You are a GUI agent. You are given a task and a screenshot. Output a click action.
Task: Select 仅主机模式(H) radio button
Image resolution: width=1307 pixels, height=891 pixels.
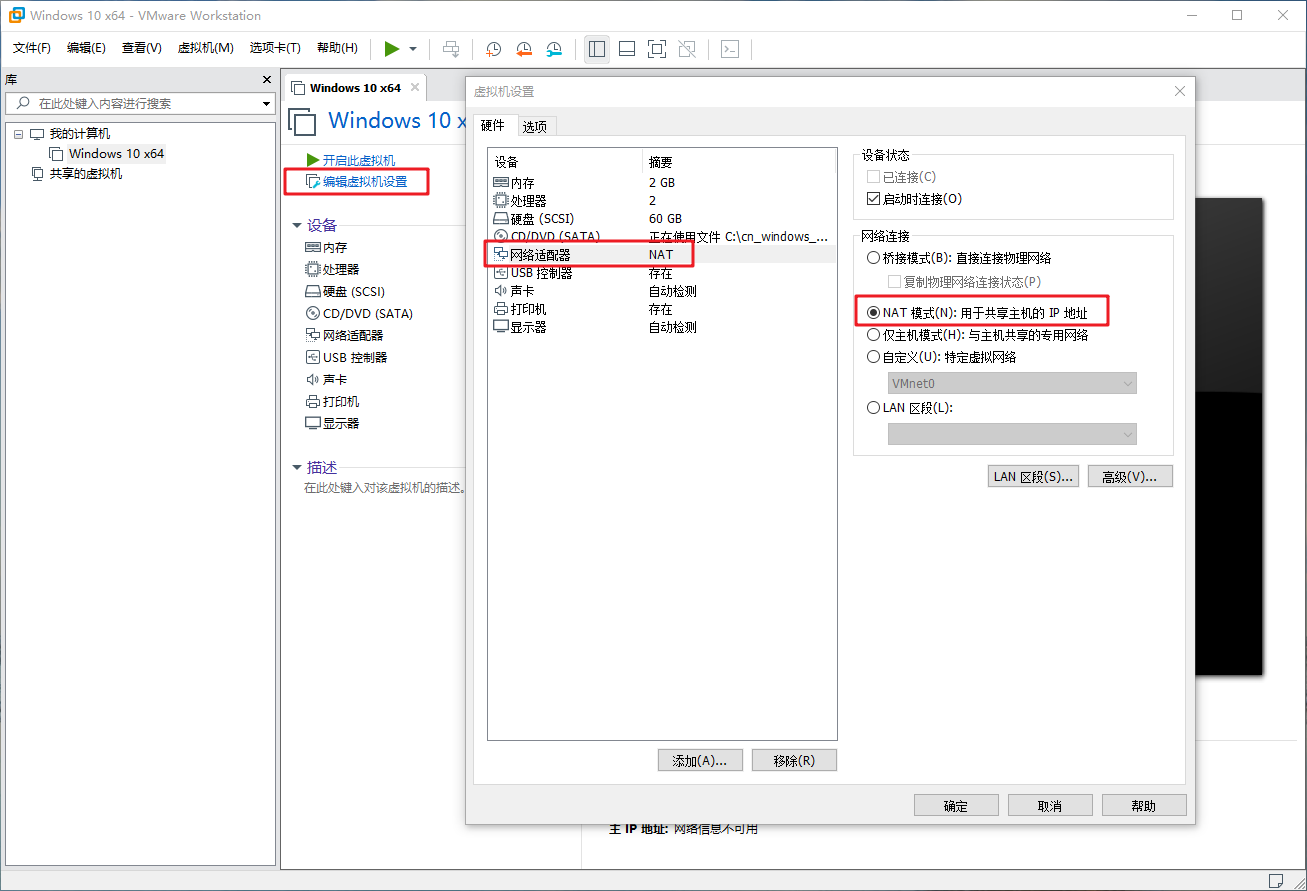click(873, 335)
